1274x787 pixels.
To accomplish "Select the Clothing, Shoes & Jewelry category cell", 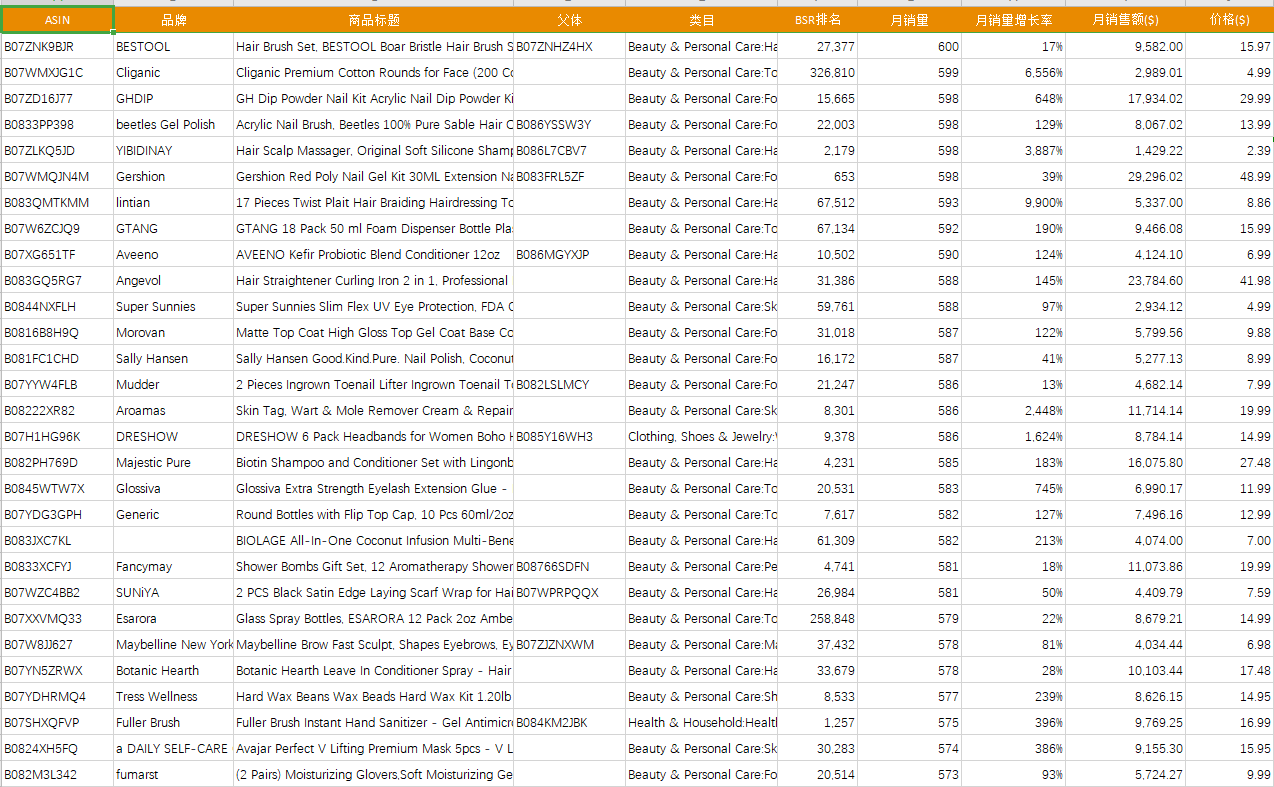I will (x=702, y=437).
